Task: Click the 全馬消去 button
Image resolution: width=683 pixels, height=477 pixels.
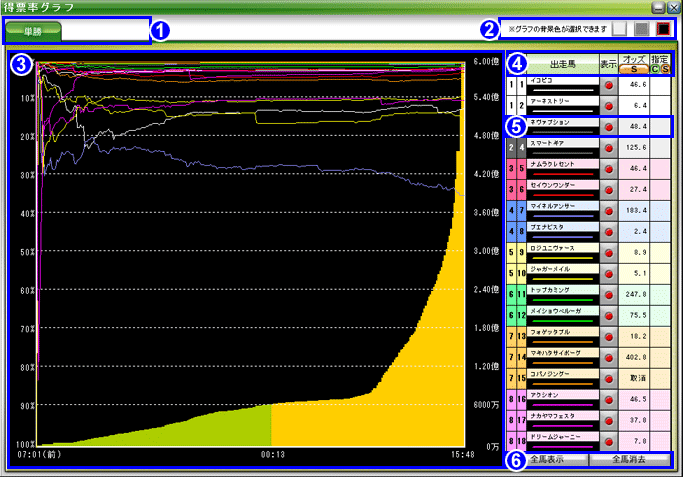Action: [x=629, y=459]
